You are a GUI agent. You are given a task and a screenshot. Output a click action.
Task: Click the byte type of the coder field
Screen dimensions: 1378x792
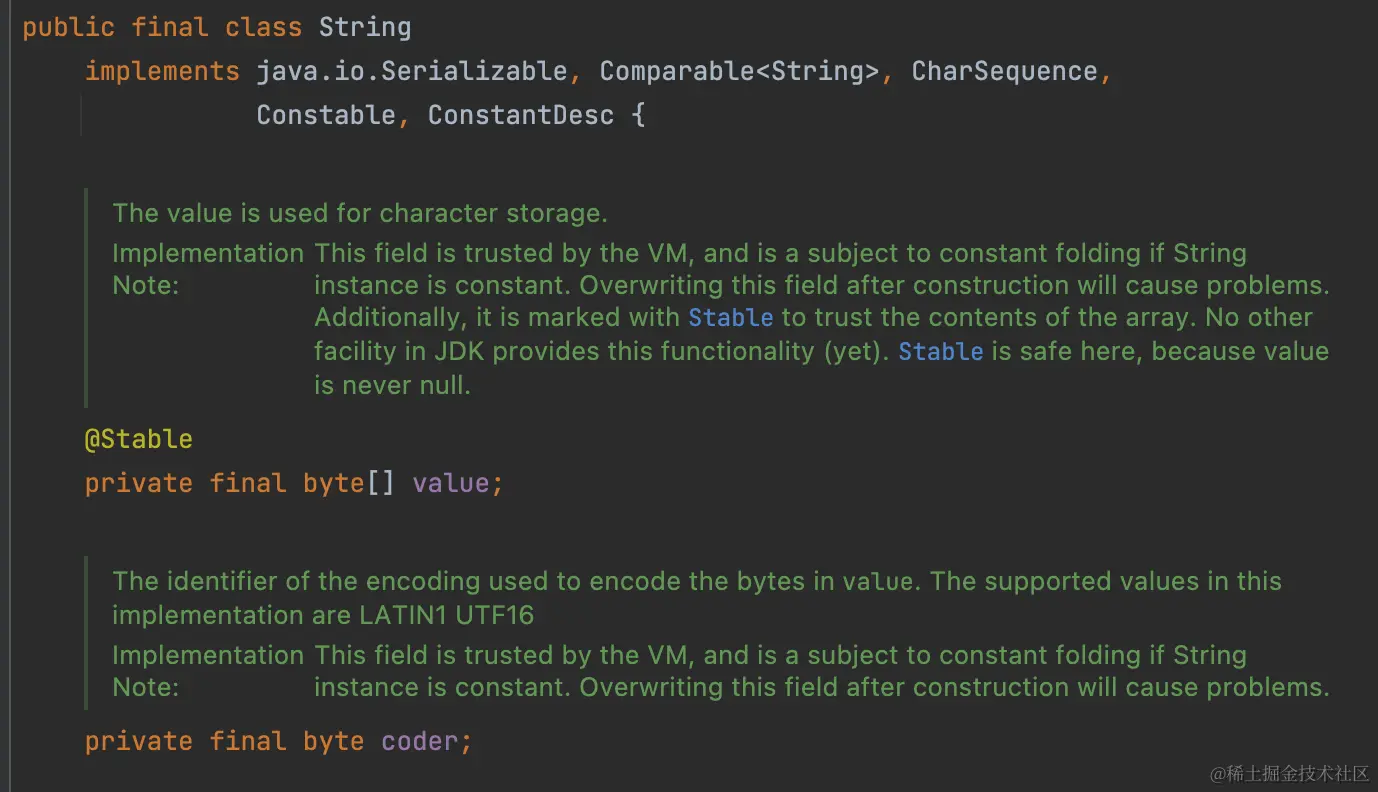[333, 741]
